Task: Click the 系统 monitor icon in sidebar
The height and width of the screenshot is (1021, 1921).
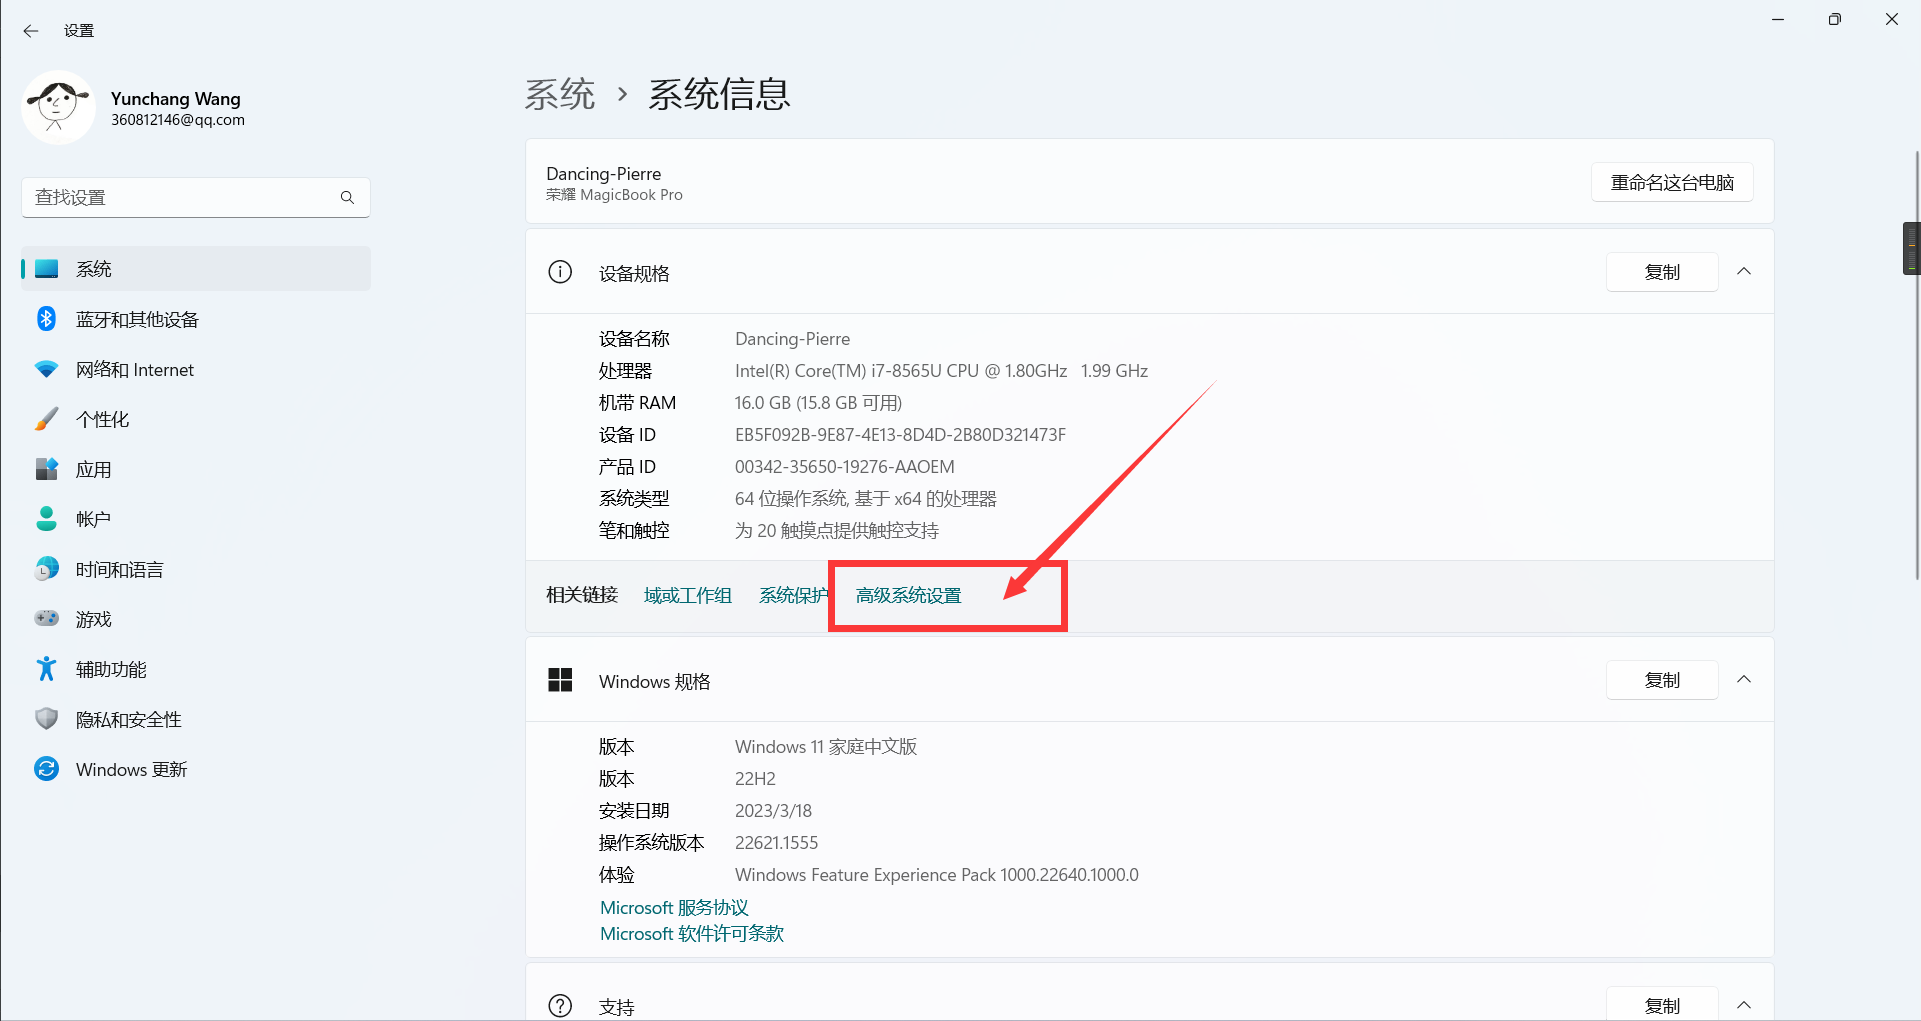Action: pos(47,269)
